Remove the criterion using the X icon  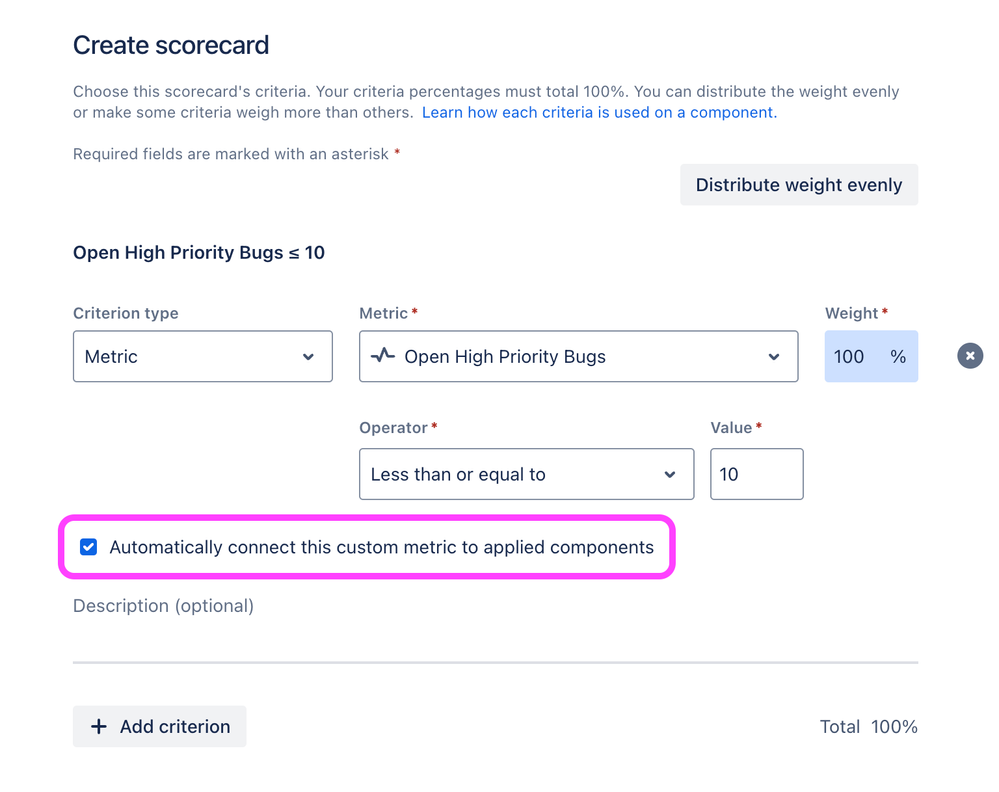tap(970, 356)
